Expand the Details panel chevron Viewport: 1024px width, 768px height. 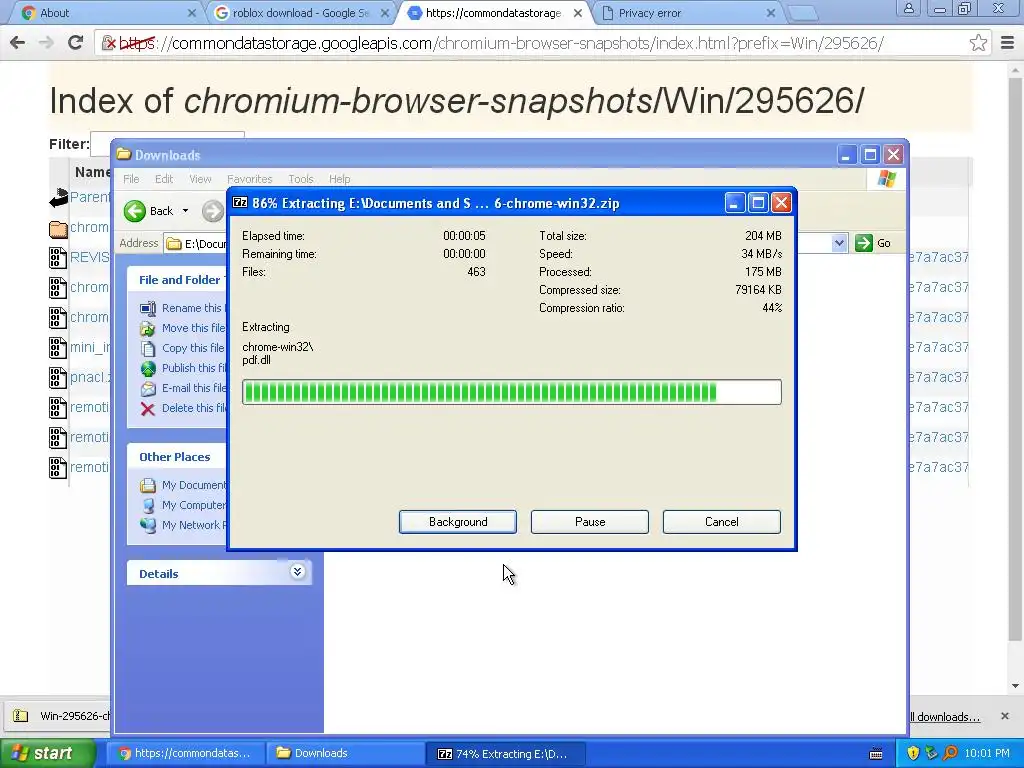pyautogui.click(x=297, y=572)
